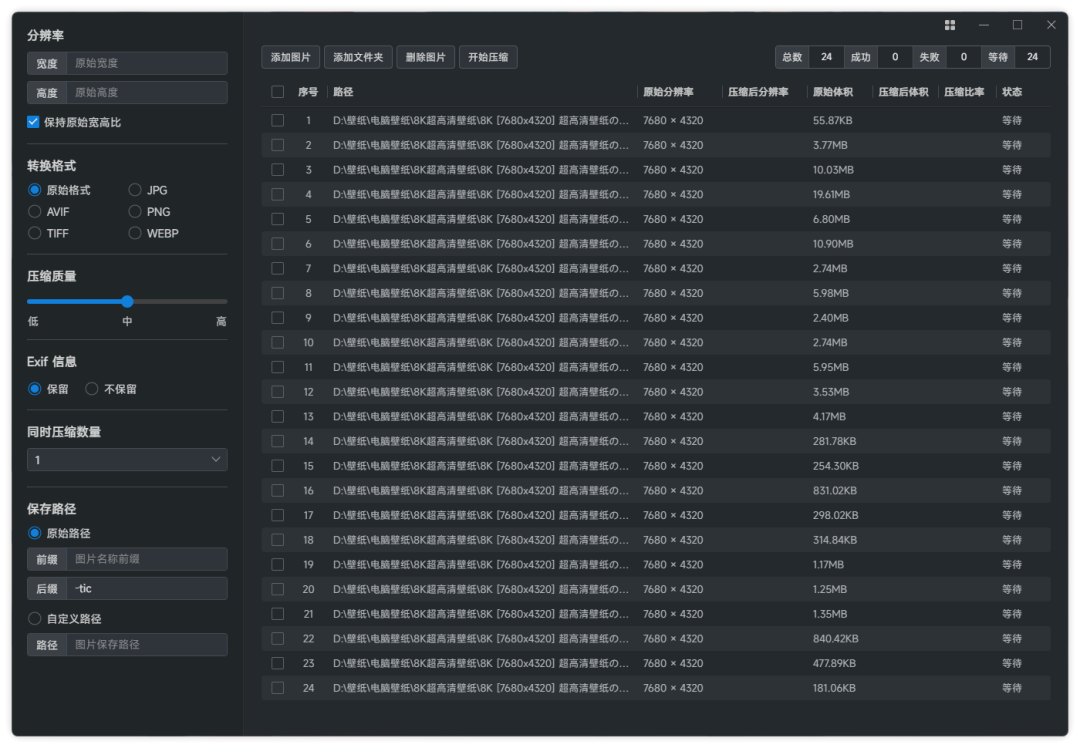Image resolution: width=1080 pixels, height=748 pixels.
Task: Click the maximize window icon
Action: [1017, 25]
